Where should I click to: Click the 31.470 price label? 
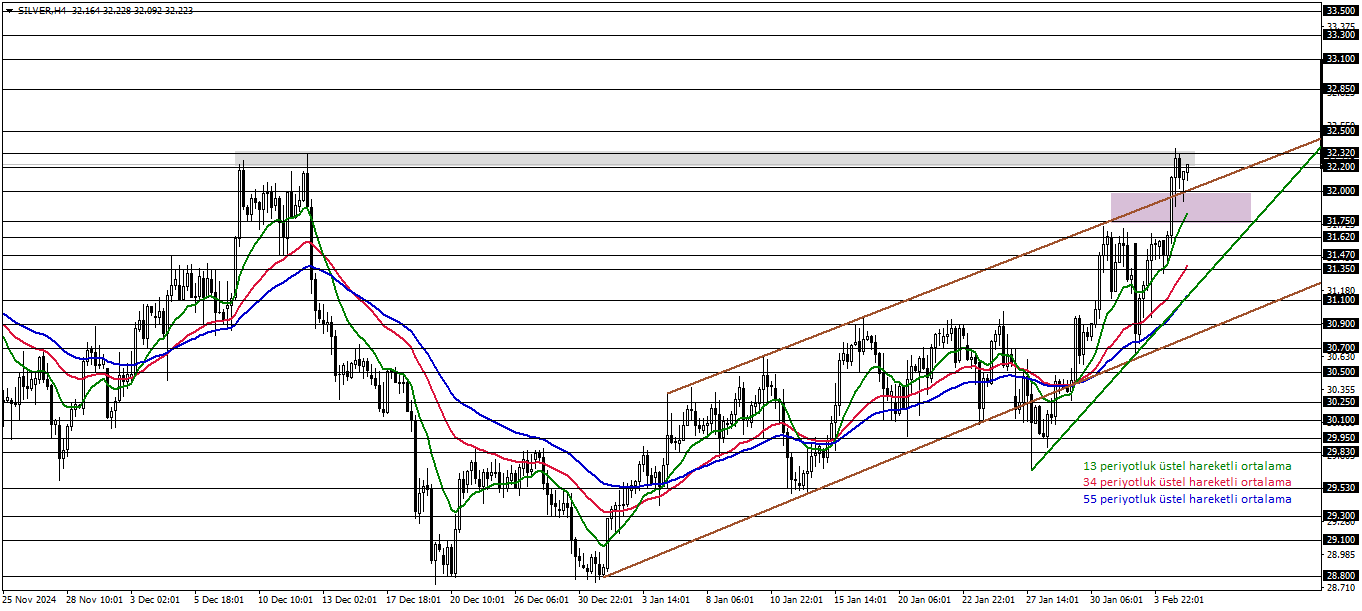tap(1340, 256)
